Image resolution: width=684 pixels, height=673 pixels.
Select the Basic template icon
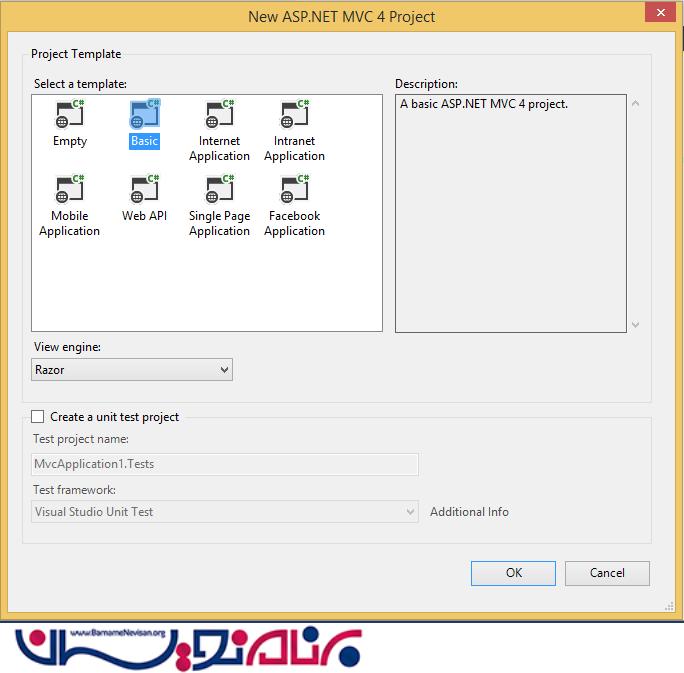[145, 114]
